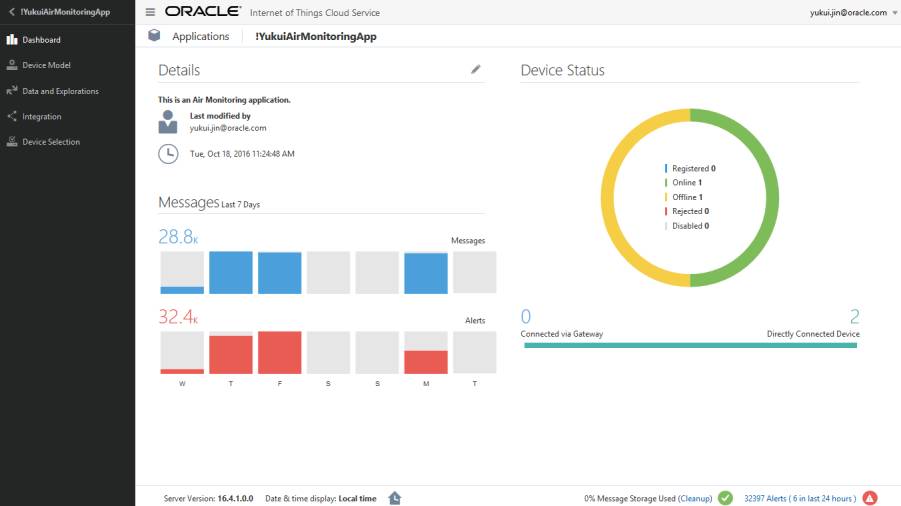Image resolution: width=901 pixels, height=506 pixels.
Task: Click the Registered 0 legend entry
Action: tap(690, 168)
